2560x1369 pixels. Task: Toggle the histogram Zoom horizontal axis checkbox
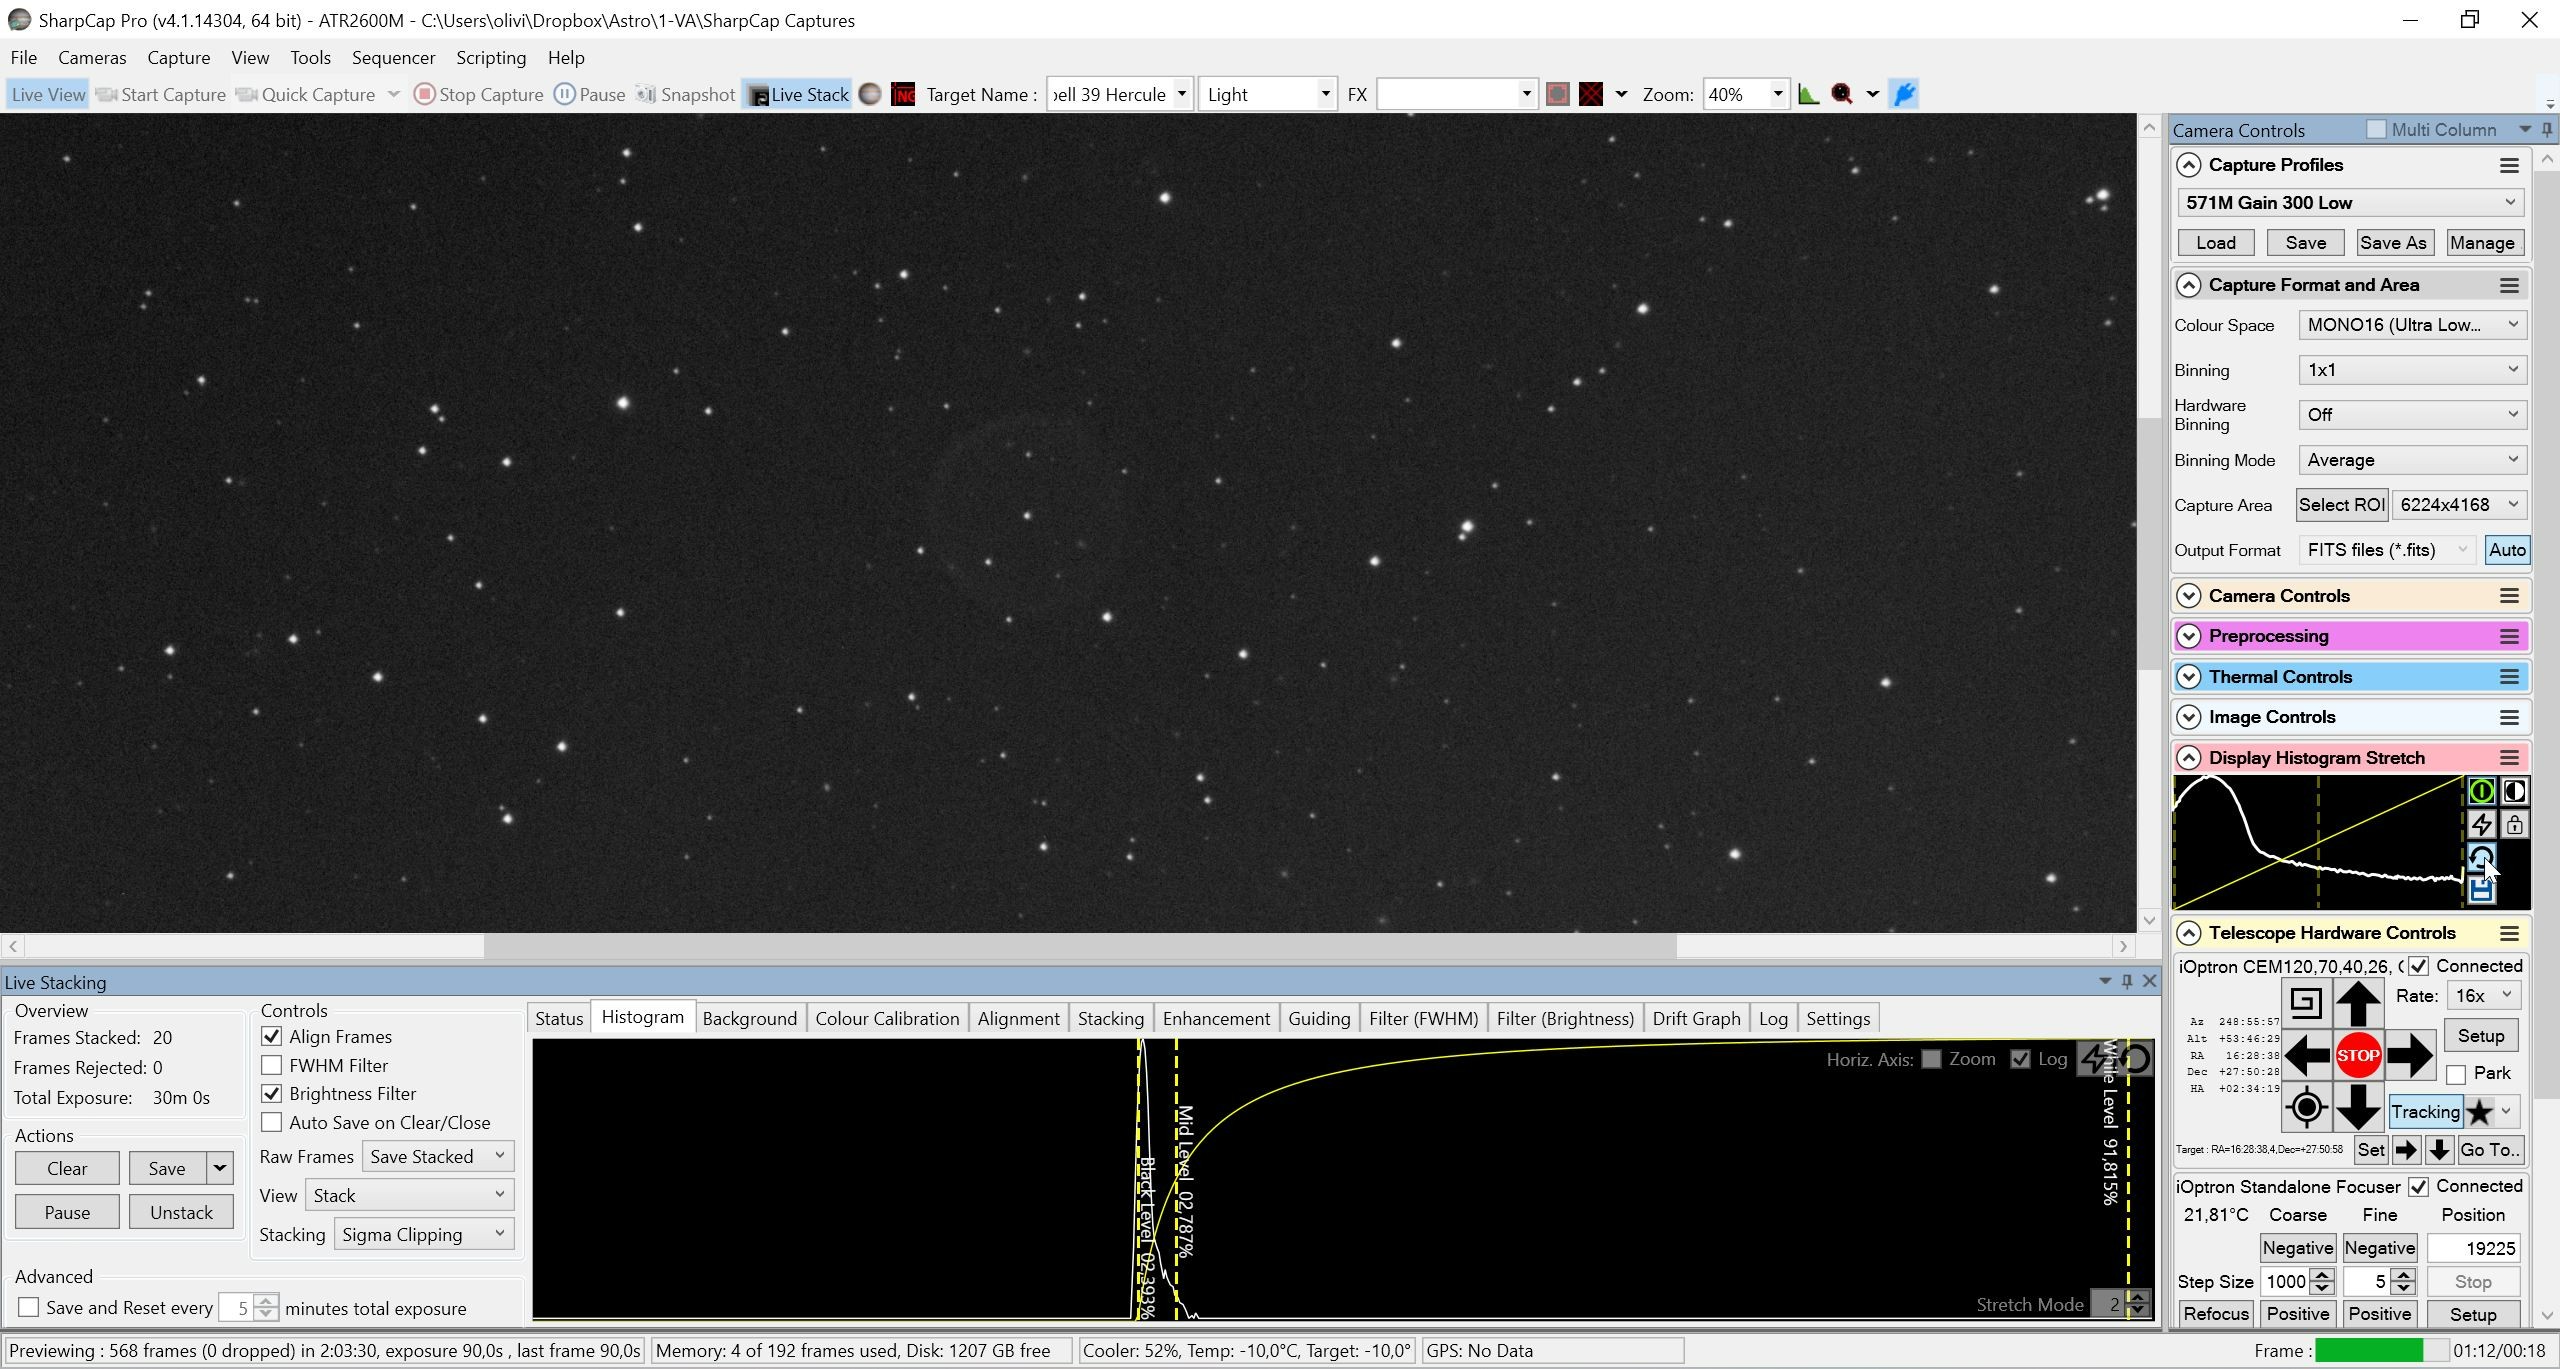click(x=1931, y=1059)
